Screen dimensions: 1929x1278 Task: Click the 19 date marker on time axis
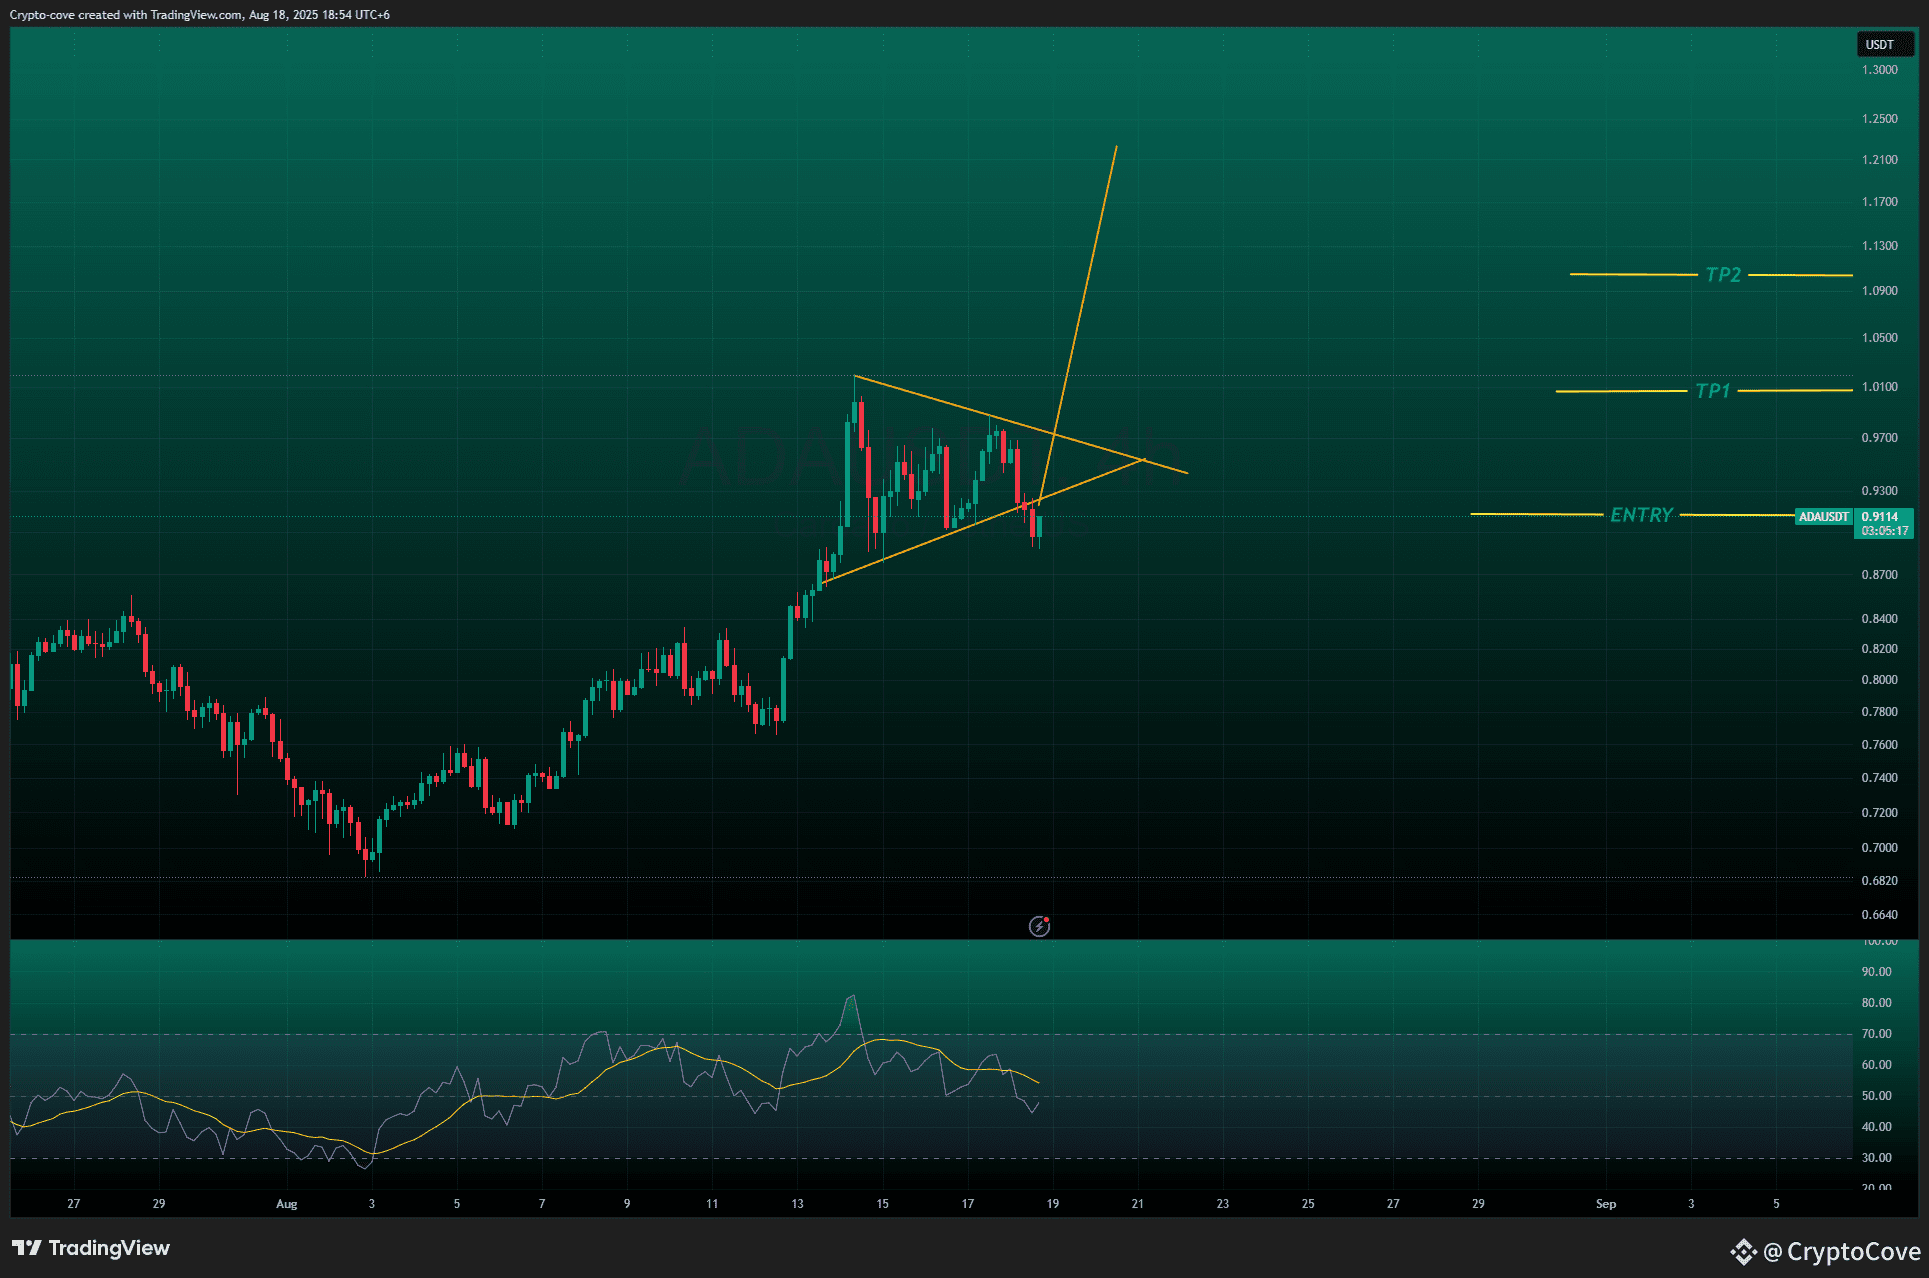click(x=1052, y=1204)
